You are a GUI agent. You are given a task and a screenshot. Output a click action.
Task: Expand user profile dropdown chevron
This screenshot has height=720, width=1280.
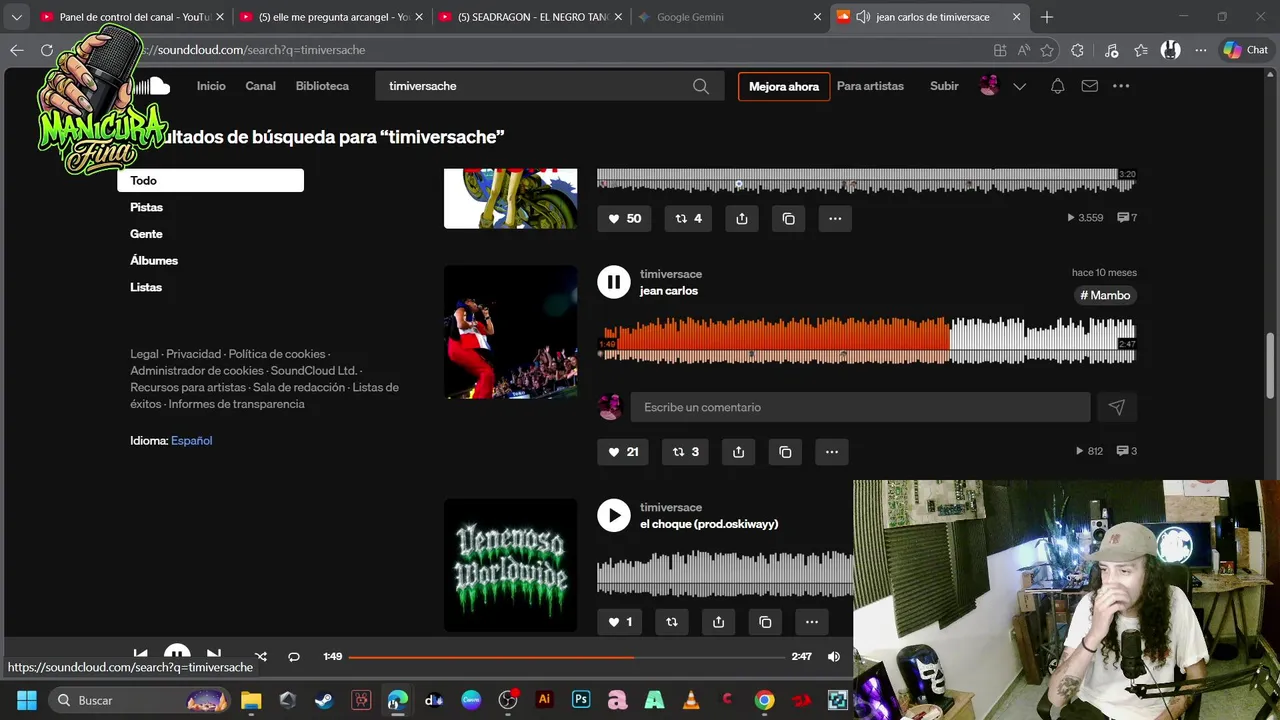click(x=1019, y=86)
